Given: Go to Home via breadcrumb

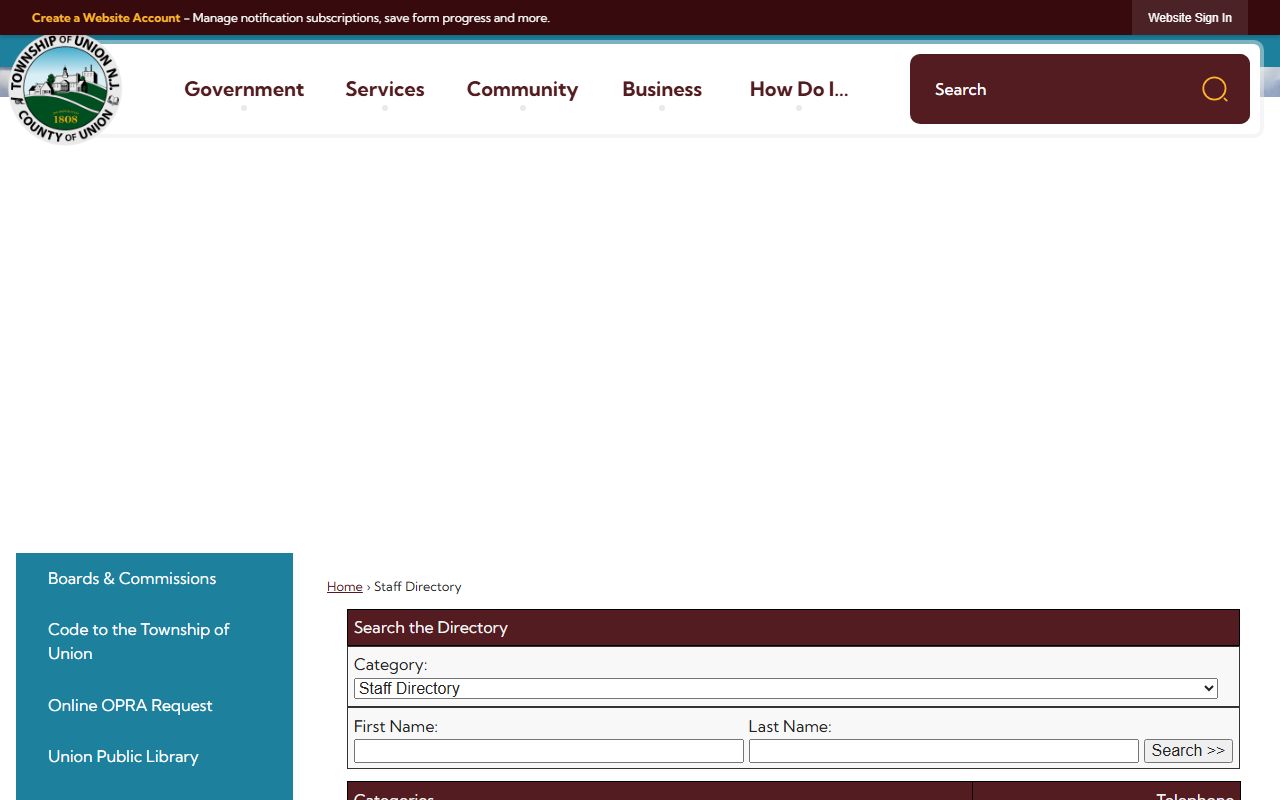Looking at the screenshot, I should (x=344, y=587).
